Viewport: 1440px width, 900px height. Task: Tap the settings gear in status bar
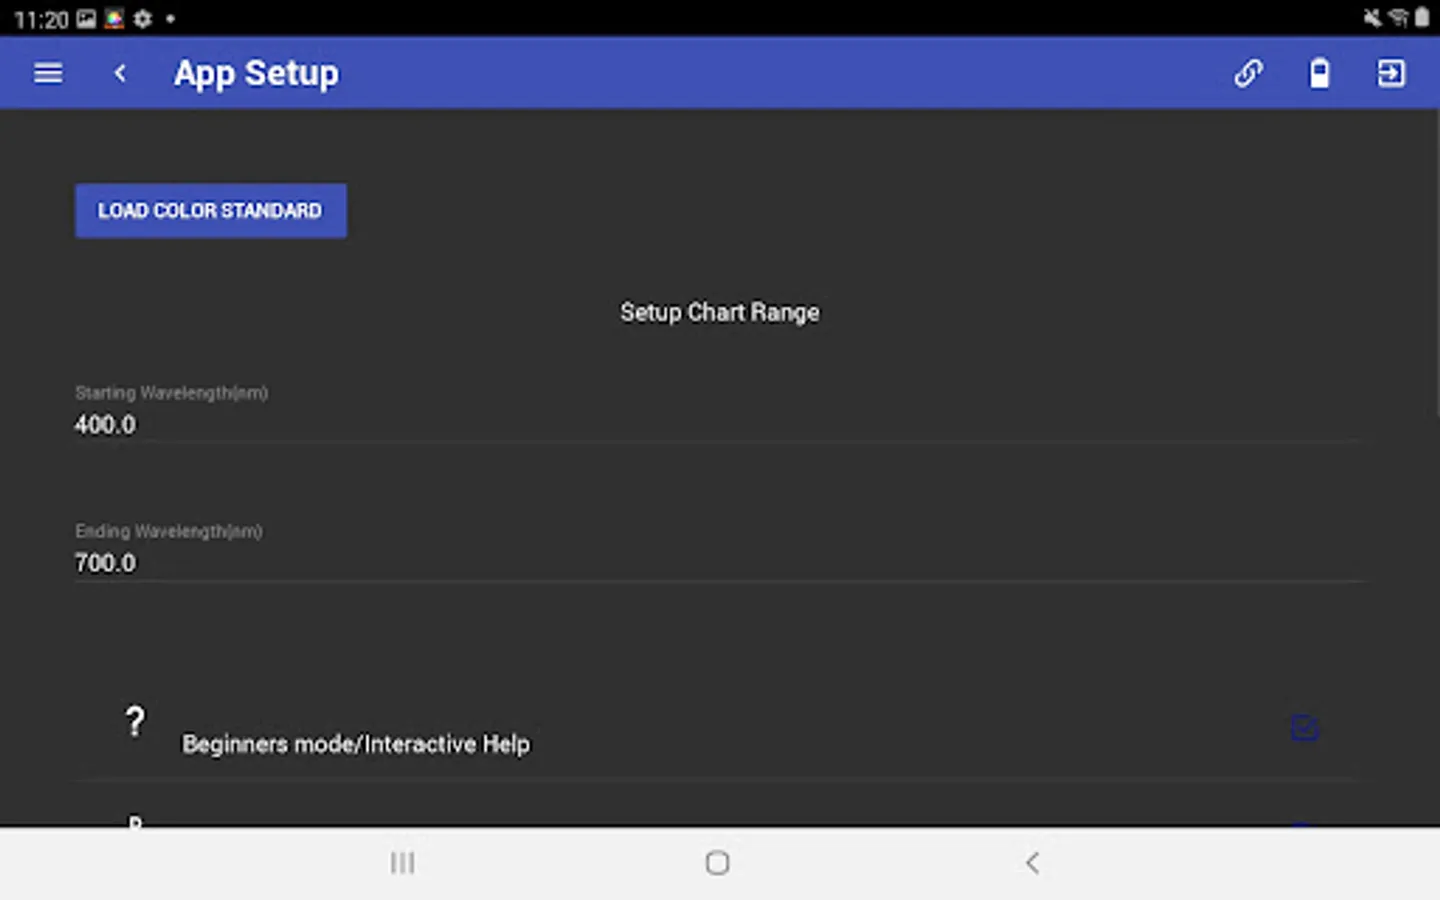point(143,19)
